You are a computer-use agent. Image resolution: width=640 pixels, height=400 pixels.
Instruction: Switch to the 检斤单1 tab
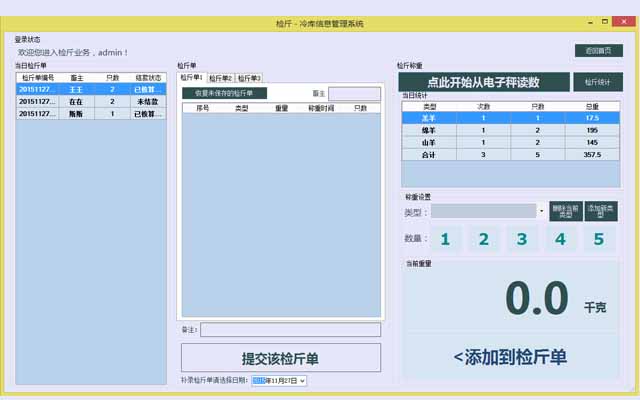coord(191,78)
